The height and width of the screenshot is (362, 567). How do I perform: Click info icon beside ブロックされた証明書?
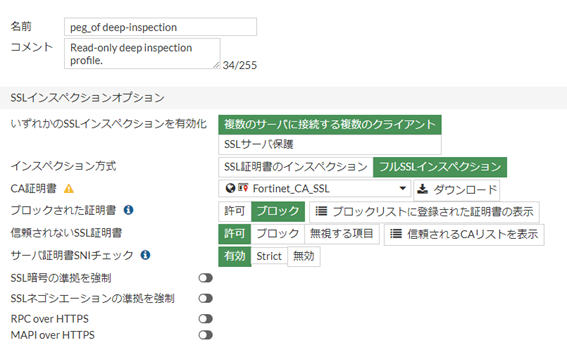click(128, 210)
